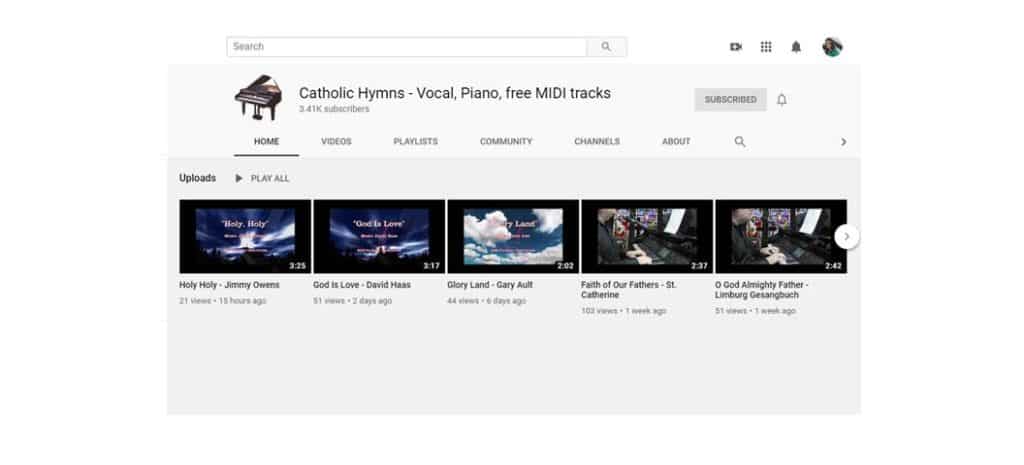This screenshot has width=1024, height=465.
Task: Click title God Is Love - David Haas
Action: point(362,285)
